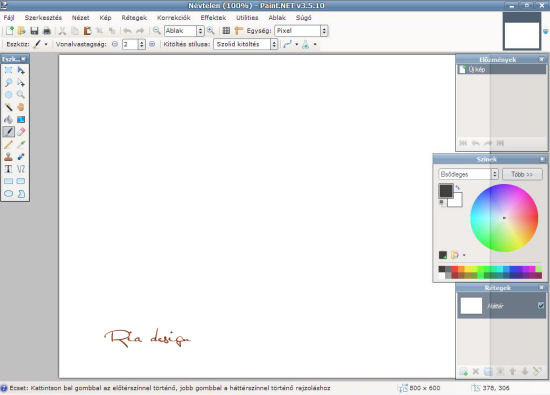
Task: Select the Ellipse shape tool
Action: pyautogui.click(x=8, y=194)
